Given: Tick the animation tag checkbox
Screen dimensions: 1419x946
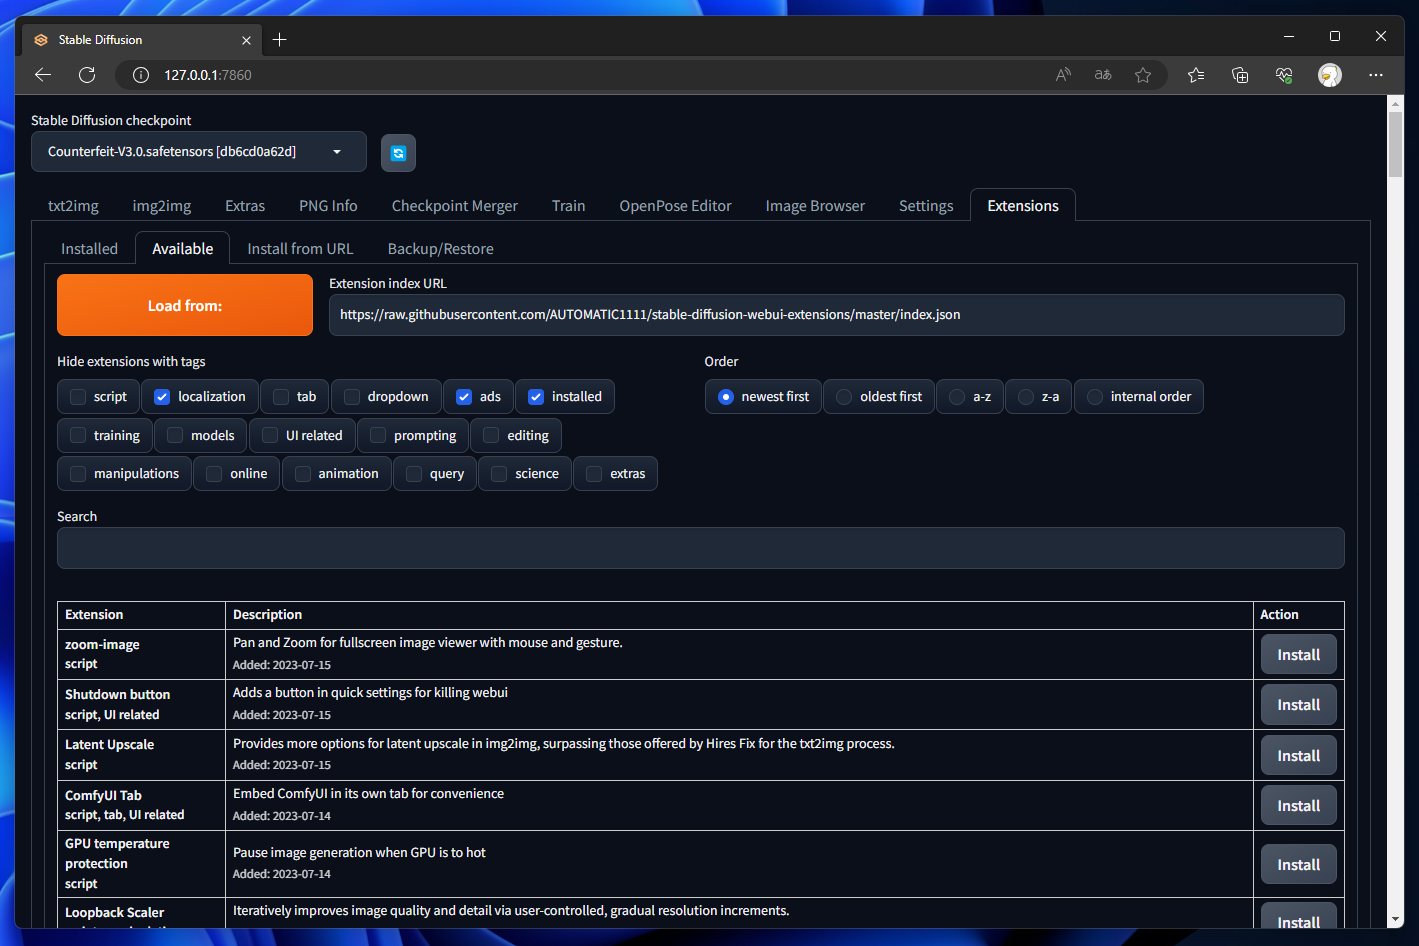Looking at the screenshot, I should click(x=303, y=474).
